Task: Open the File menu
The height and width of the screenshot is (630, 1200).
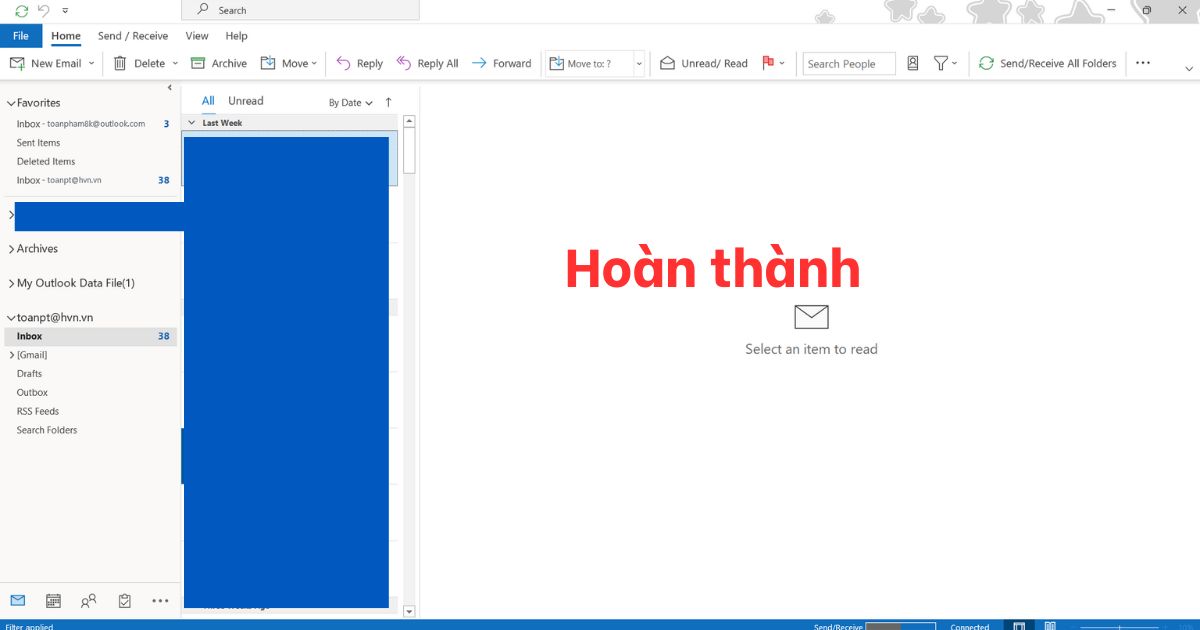Action: [x=20, y=36]
